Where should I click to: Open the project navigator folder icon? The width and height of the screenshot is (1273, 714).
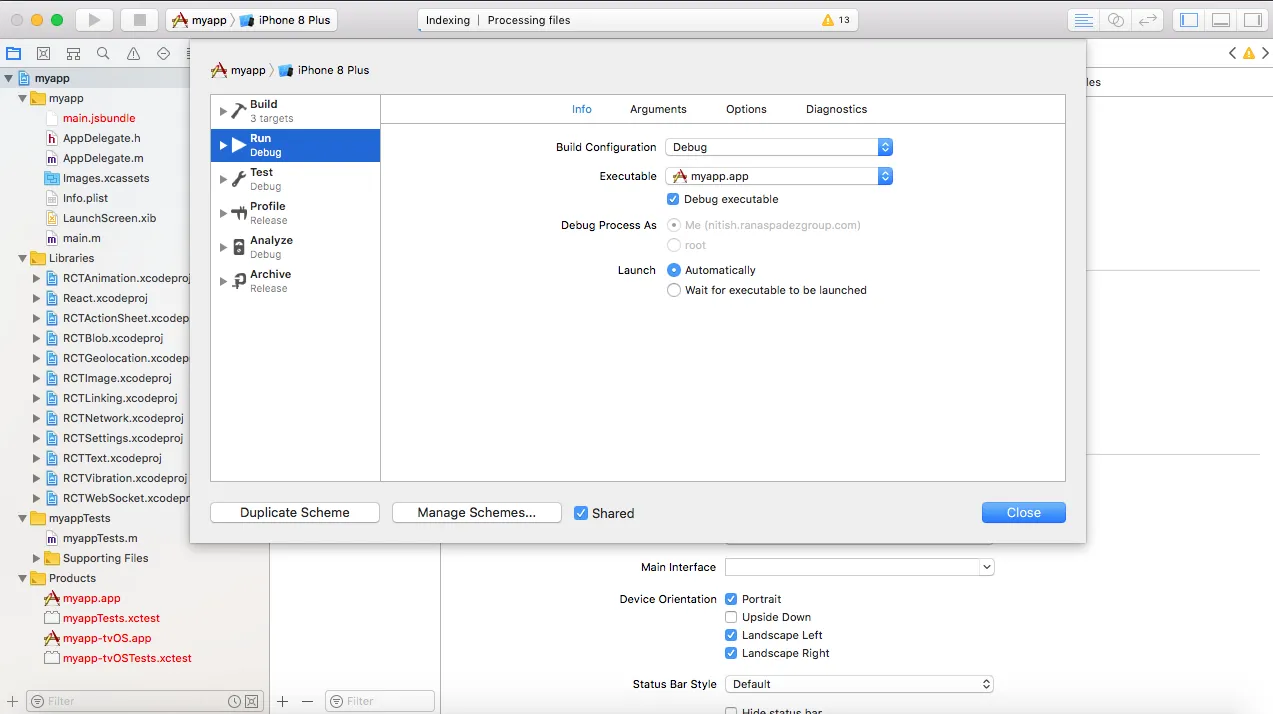coord(13,54)
